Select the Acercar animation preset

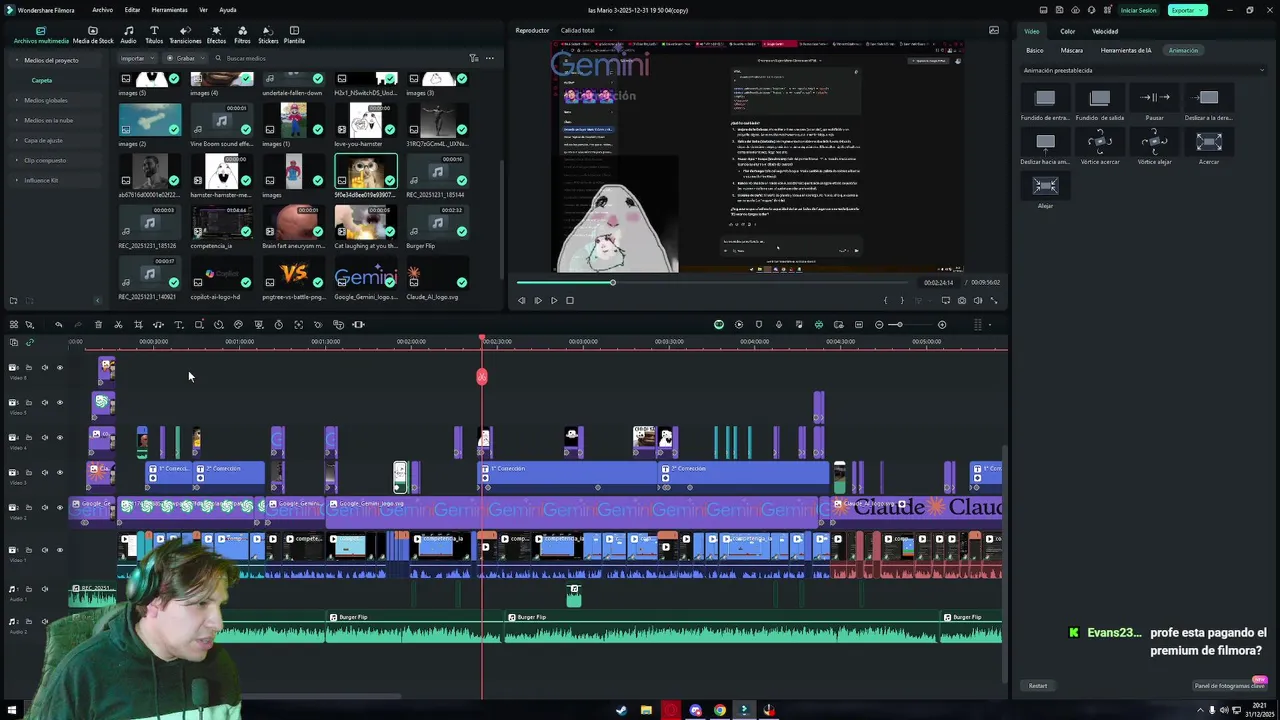(1209, 147)
